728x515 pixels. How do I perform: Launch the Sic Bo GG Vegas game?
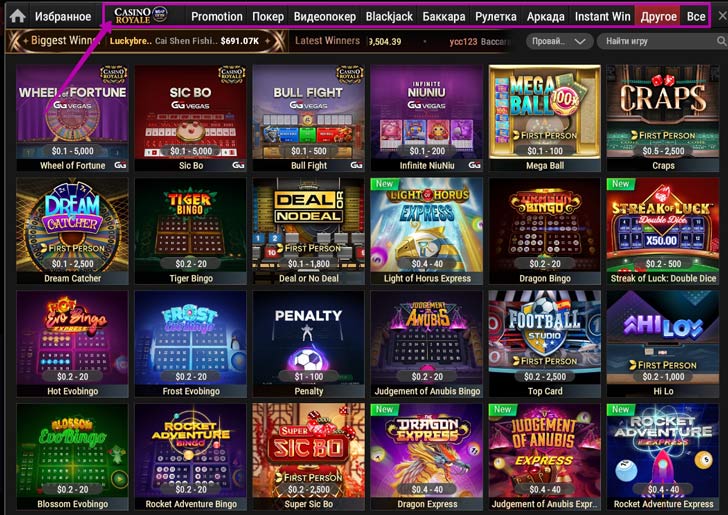pyautogui.click(x=190, y=118)
